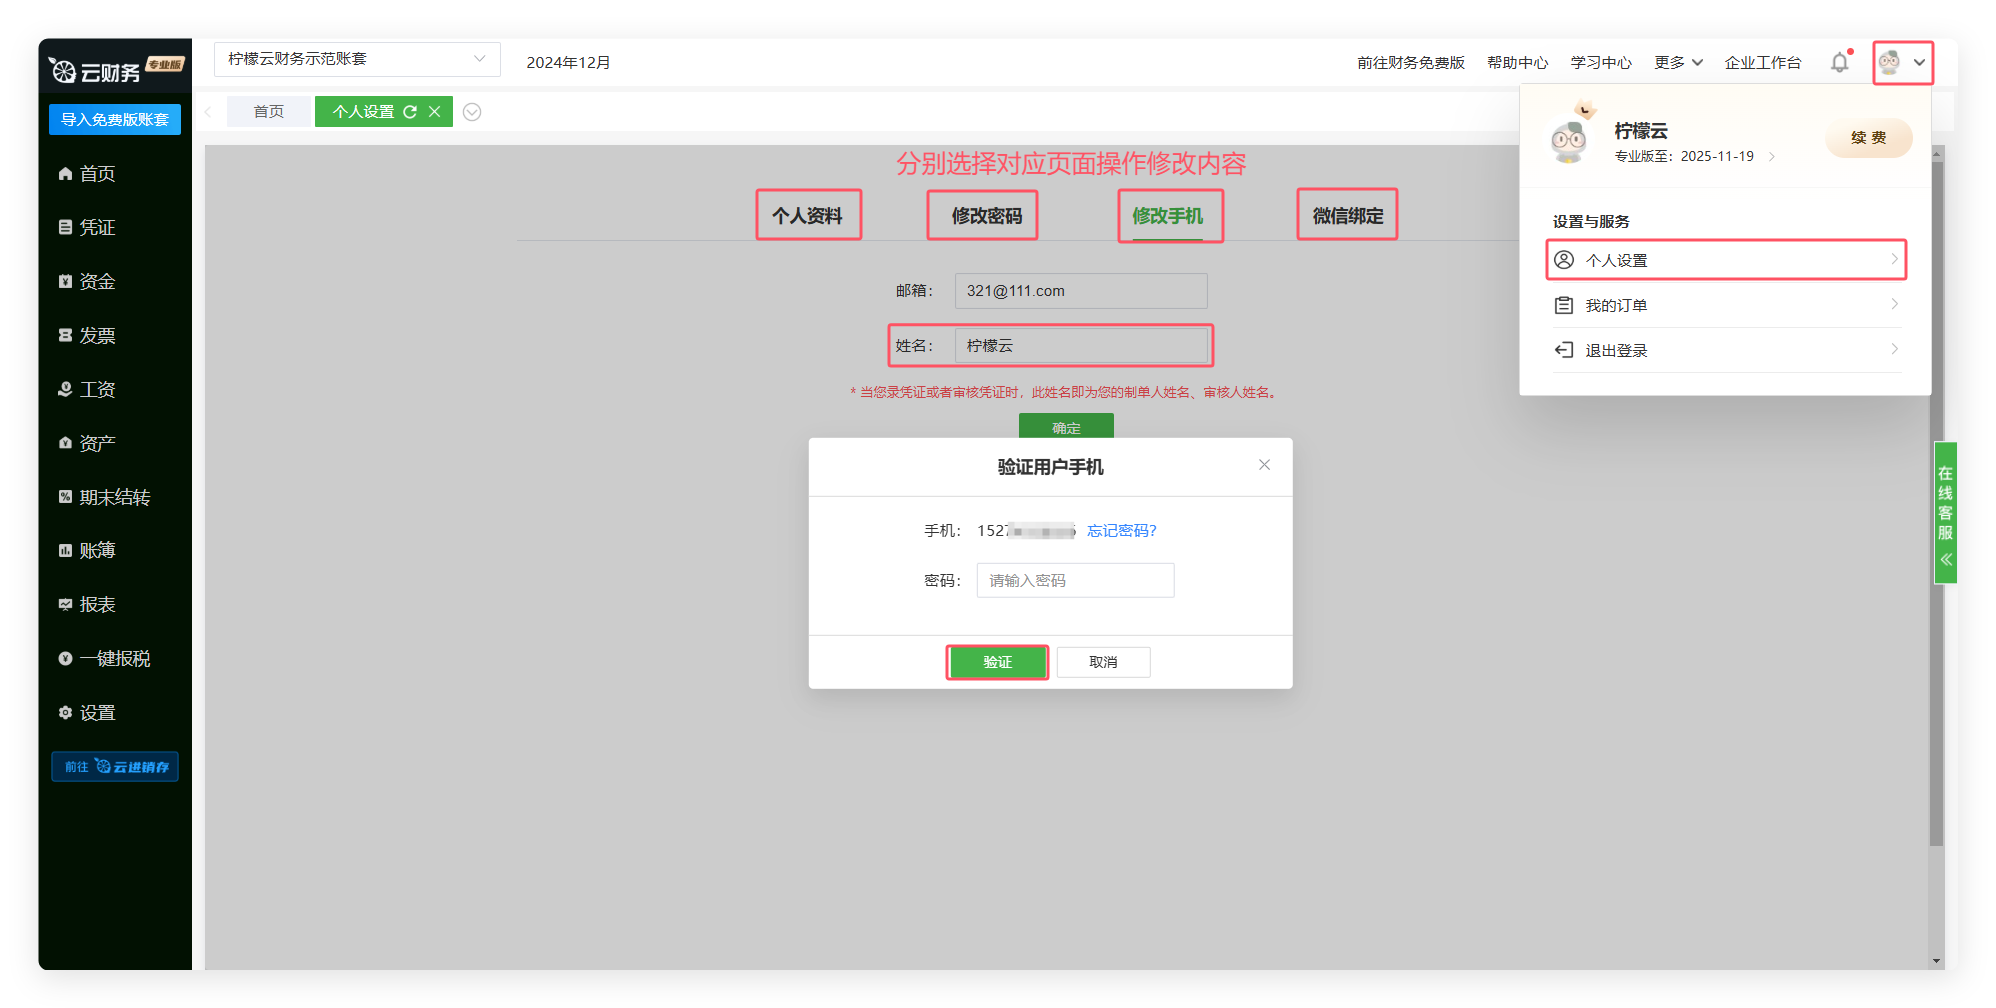Click the 密码 input field
Viewport: 1996px width, 1008px height.
pyautogui.click(x=1075, y=581)
